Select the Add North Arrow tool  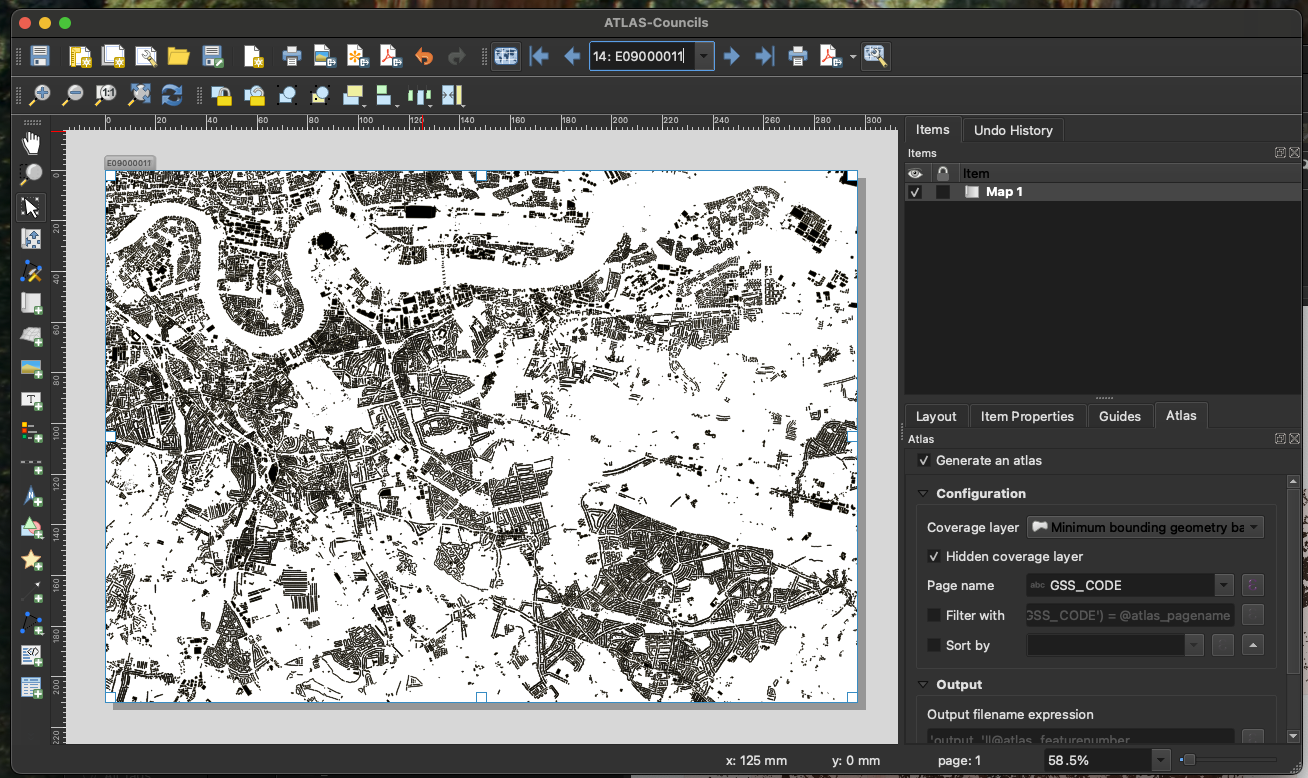[32, 496]
